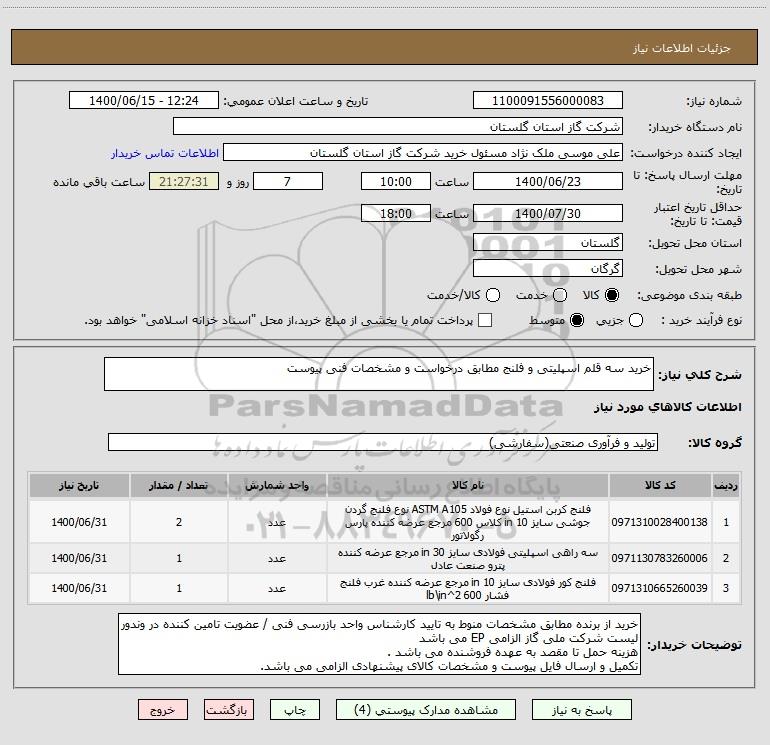Click the بازگشت back button

pyautogui.click(x=229, y=710)
